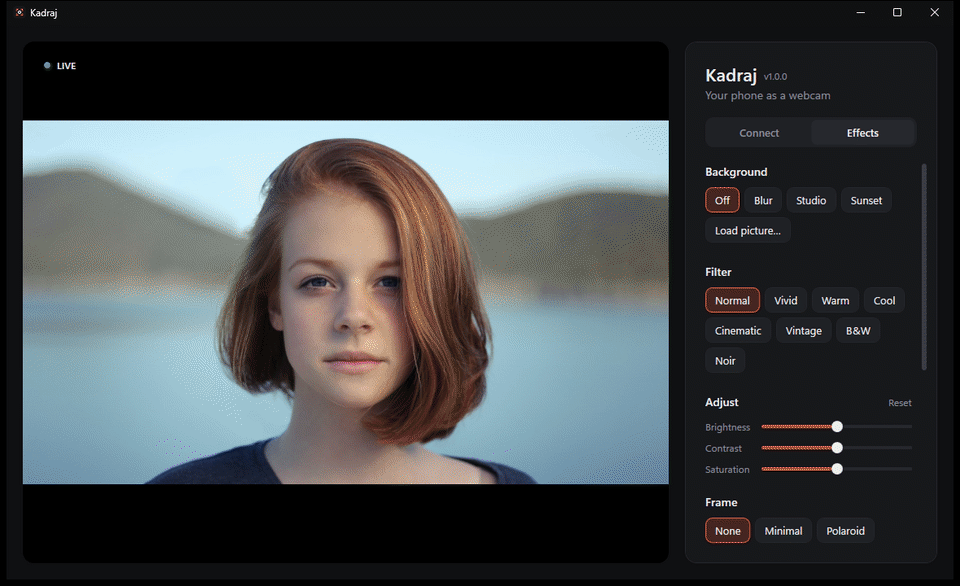Apply the Vivid filter
This screenshot has height=586, width=960.
tap(786, 300)
